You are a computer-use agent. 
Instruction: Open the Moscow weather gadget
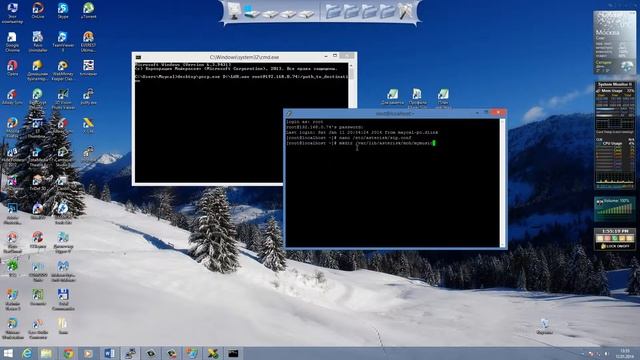click(x=614, y=43)
